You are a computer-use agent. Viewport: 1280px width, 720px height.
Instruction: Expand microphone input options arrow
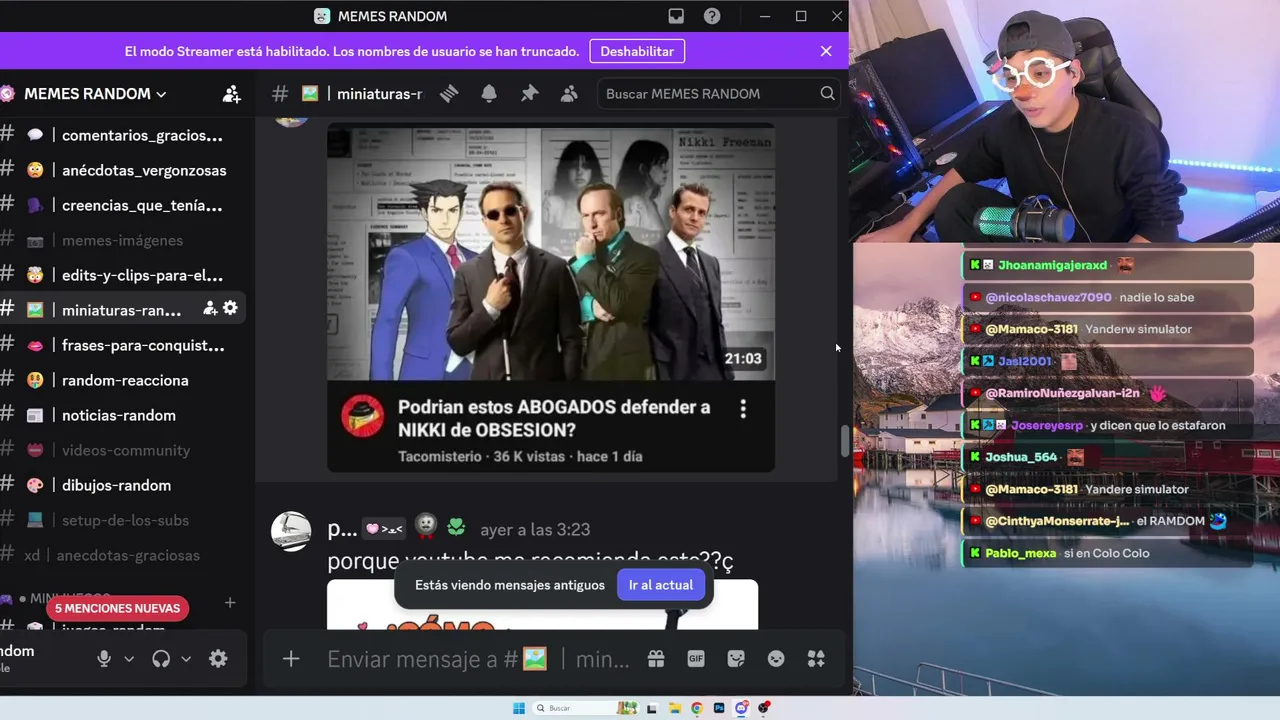(x=129, y=659)
